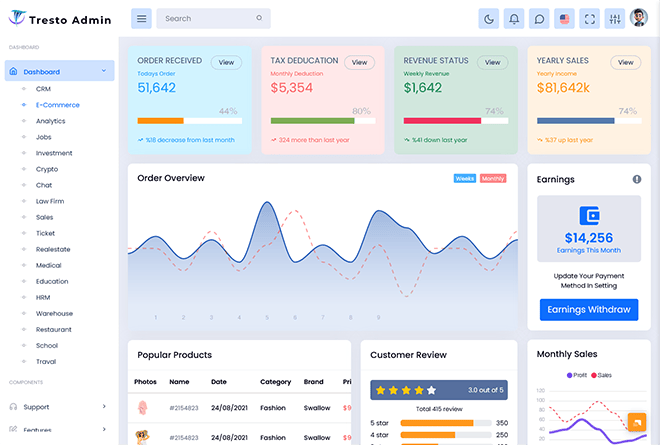Click inside the Search field
Viewport: 660px width, 445px height.
pyautogui.click(x=205, y=18)
